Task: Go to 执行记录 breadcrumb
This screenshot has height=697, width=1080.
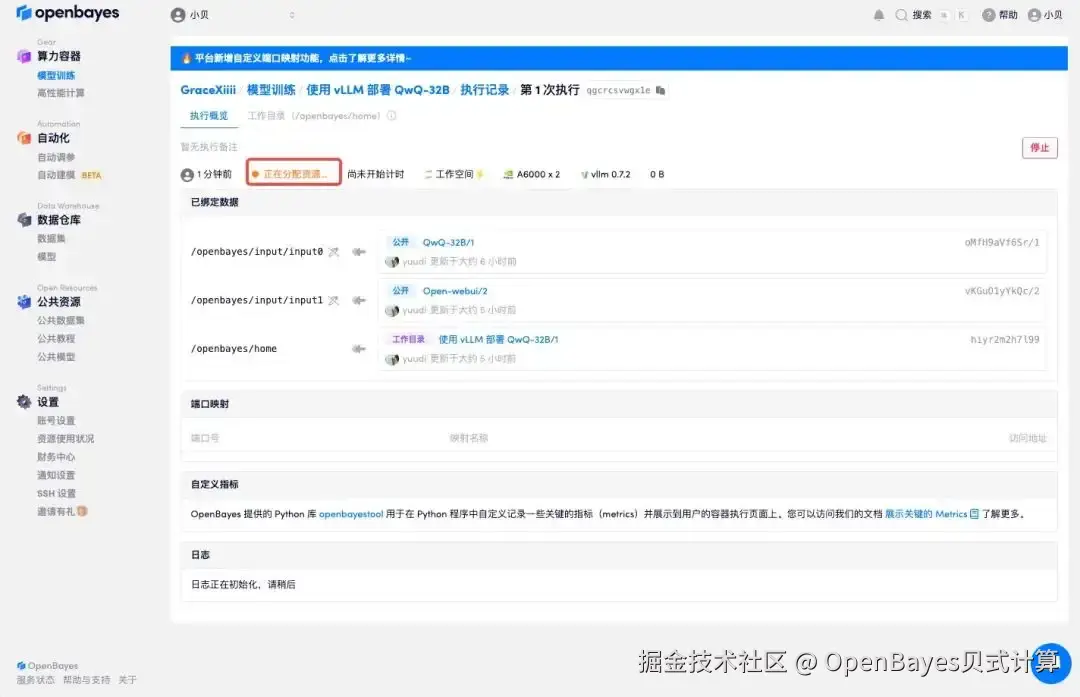Action: point(484,90)
